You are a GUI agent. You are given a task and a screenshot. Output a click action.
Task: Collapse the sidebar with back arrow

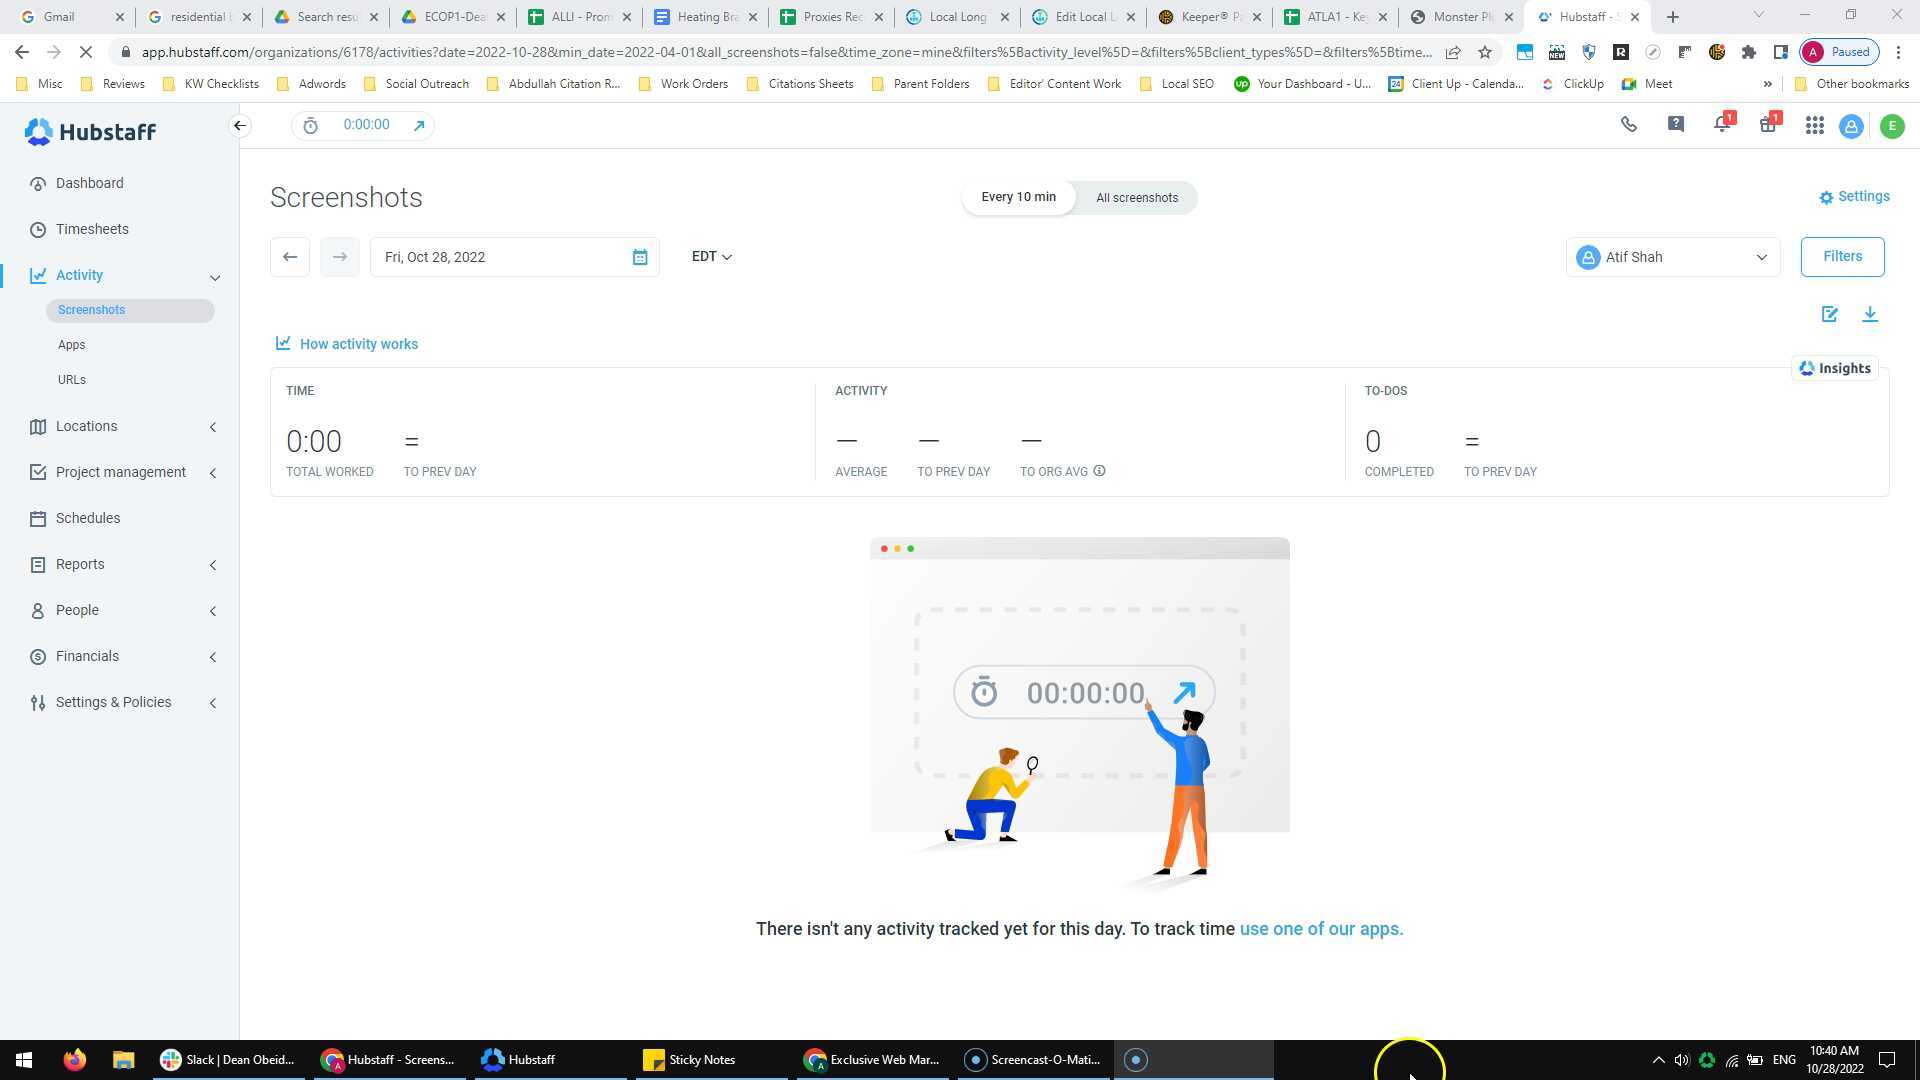coord(240,126)
